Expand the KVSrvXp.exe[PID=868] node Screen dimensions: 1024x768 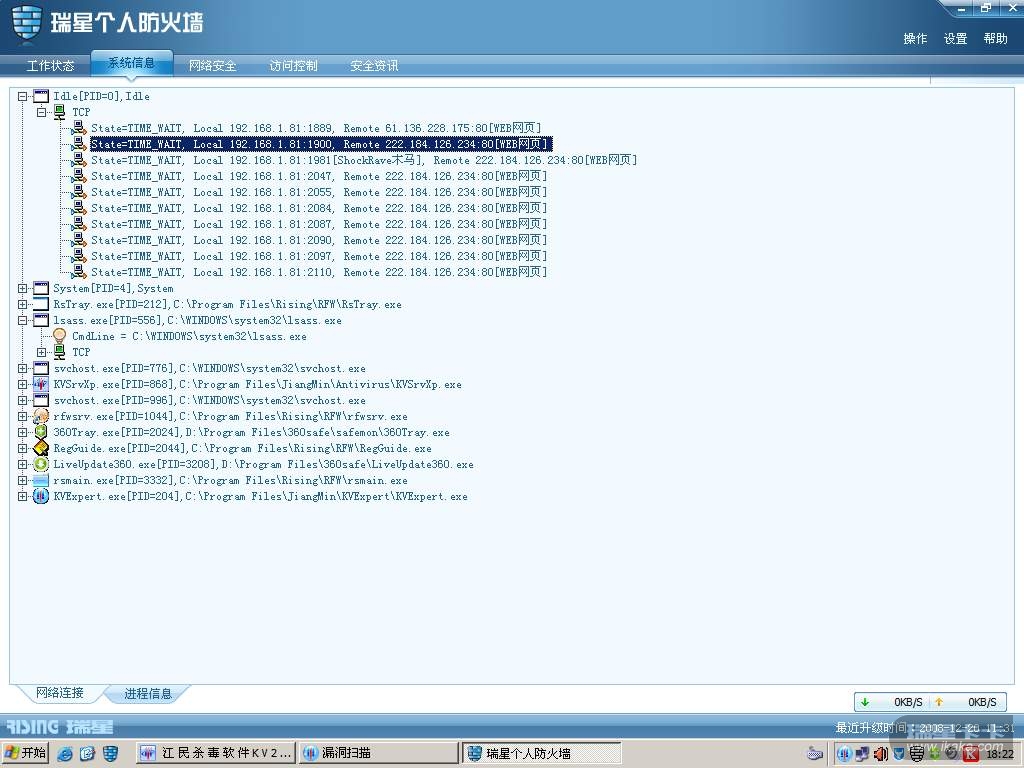tap(22, 384)
